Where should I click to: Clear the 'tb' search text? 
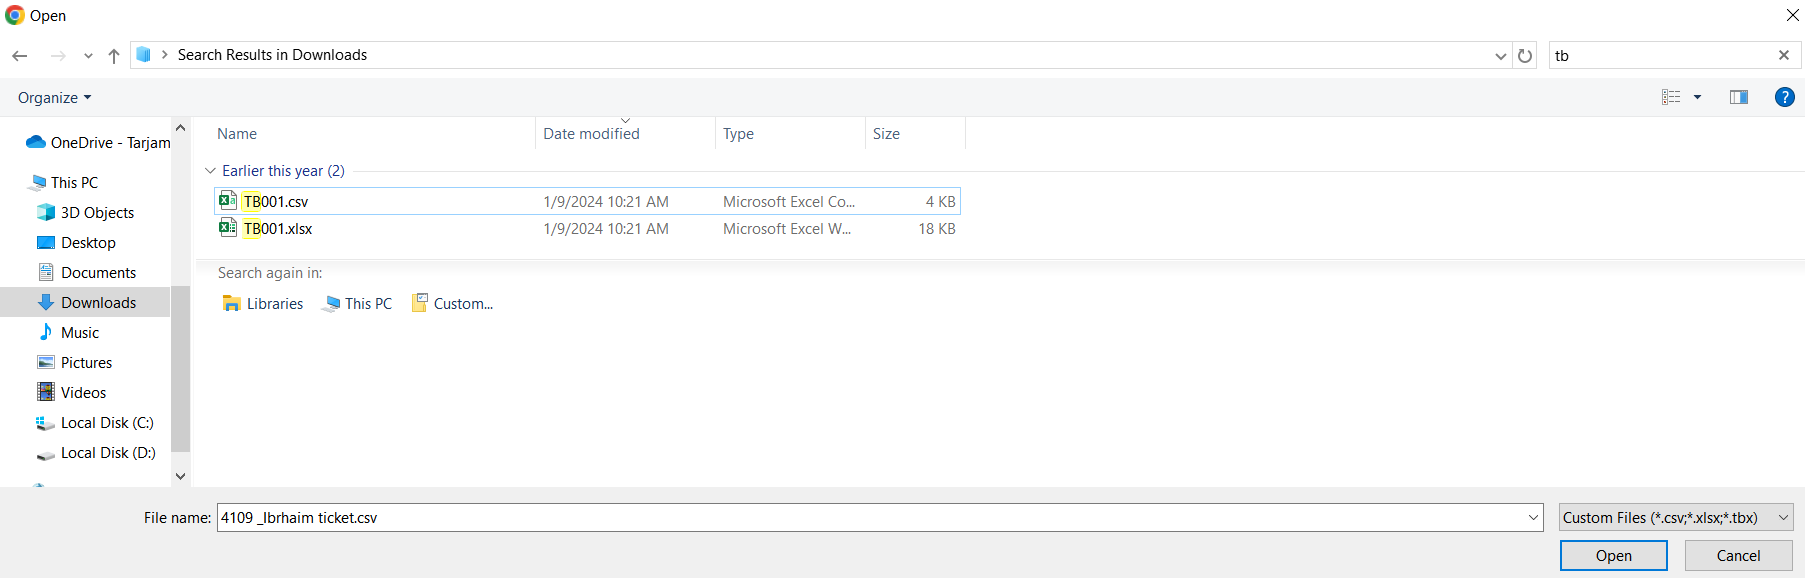pyautogui.click(x=1784, y=55)
